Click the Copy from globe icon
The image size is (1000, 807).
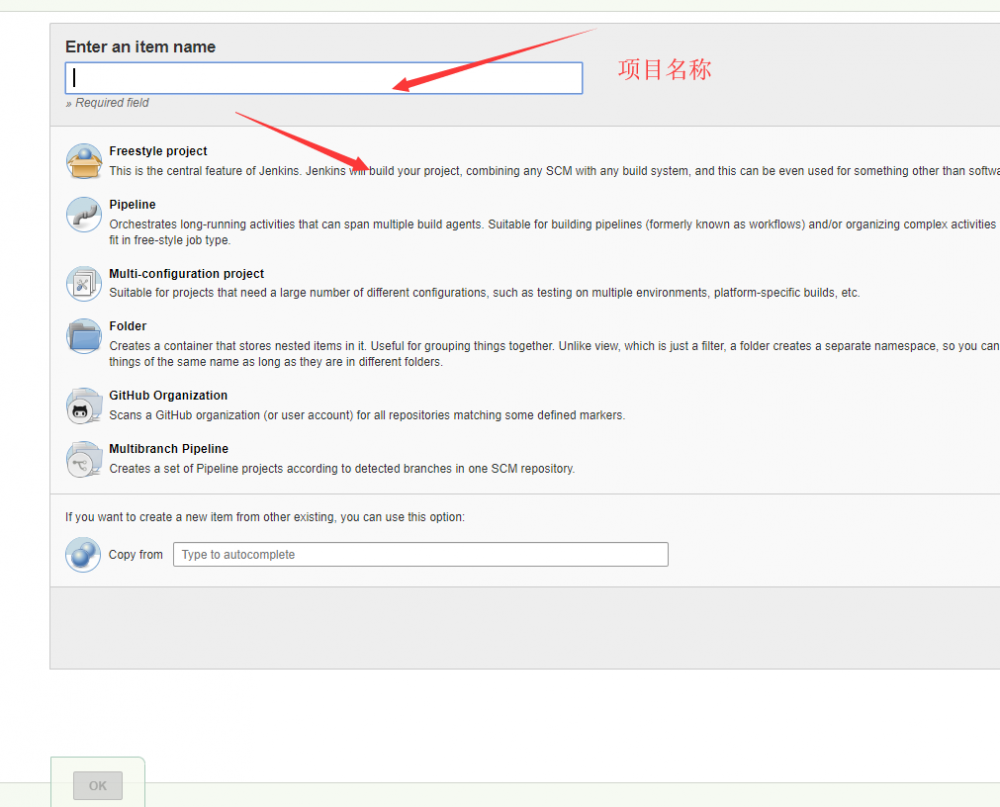click(84, 554)
